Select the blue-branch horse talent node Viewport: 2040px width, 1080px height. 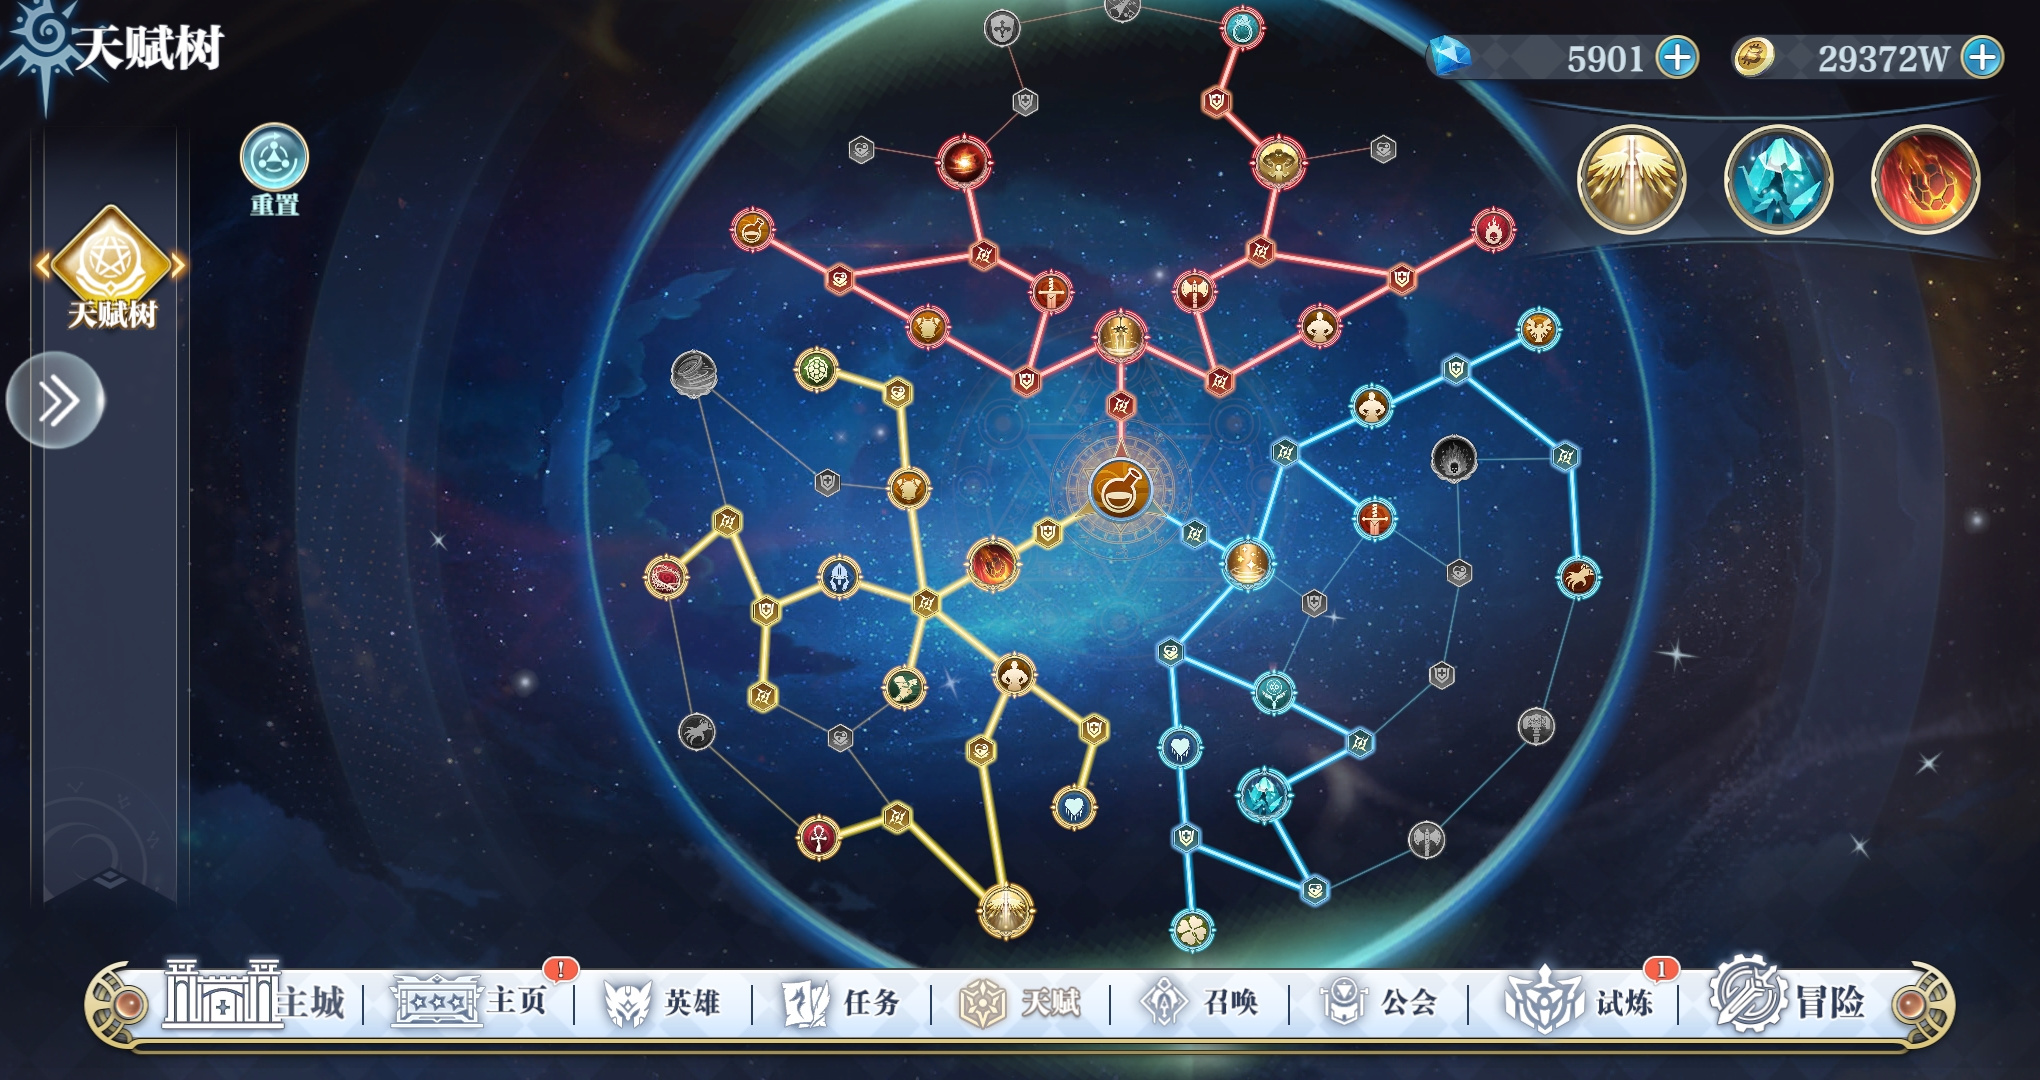pyautogui.click(x=1578, y=577)
